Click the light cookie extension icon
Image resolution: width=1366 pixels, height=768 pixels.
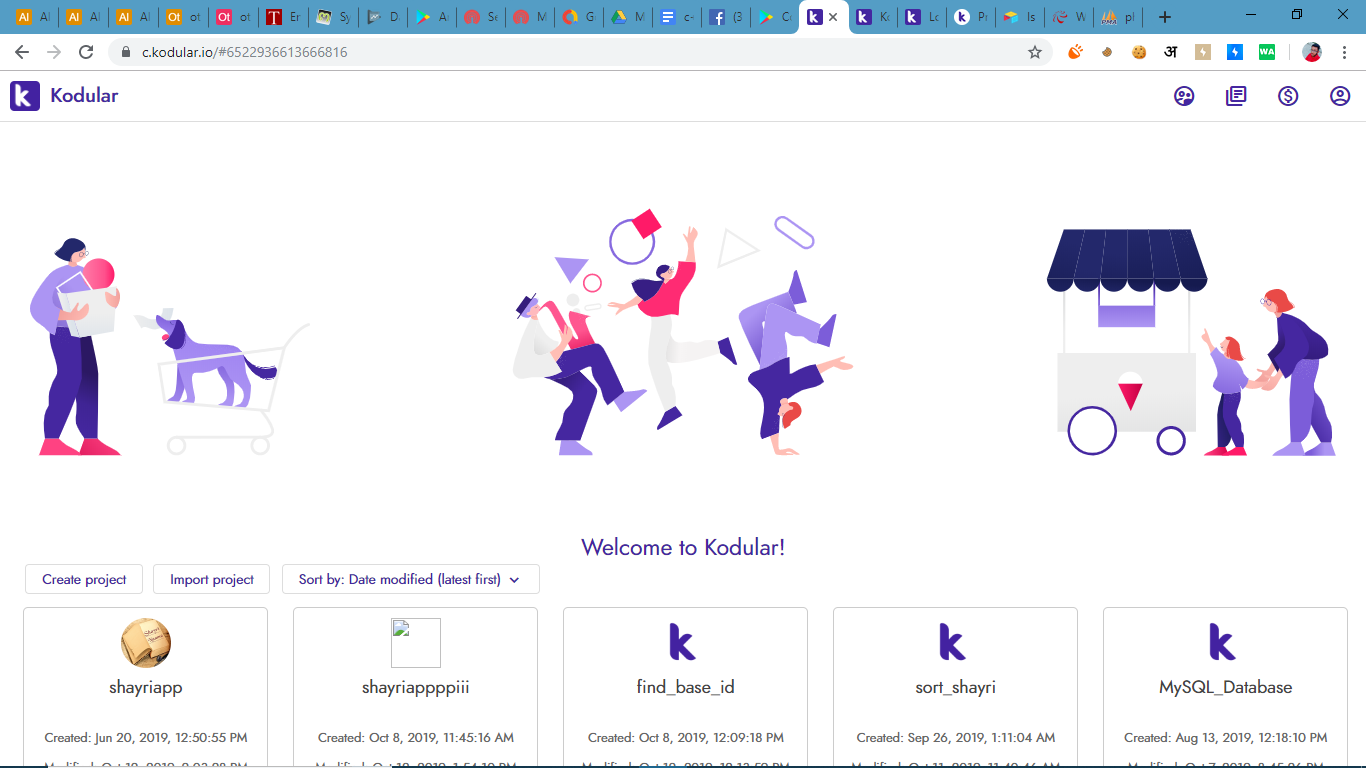pos(1139,52)
